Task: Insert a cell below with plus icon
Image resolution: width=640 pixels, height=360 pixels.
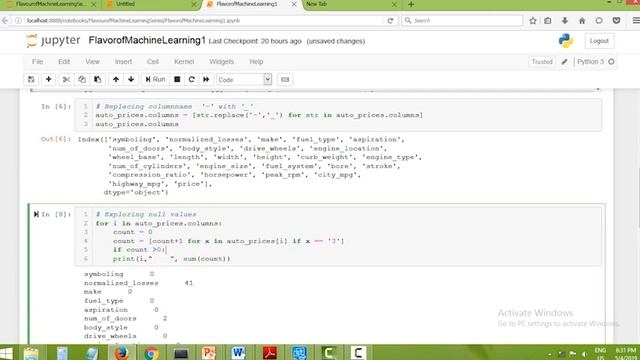Action: pos(48,80)
